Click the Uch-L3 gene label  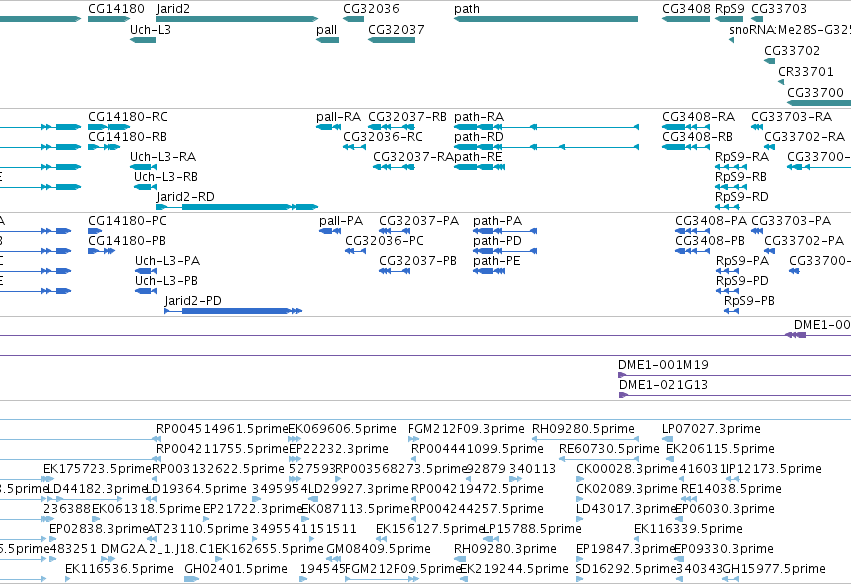pyautogui.click(x=150, y=30)
